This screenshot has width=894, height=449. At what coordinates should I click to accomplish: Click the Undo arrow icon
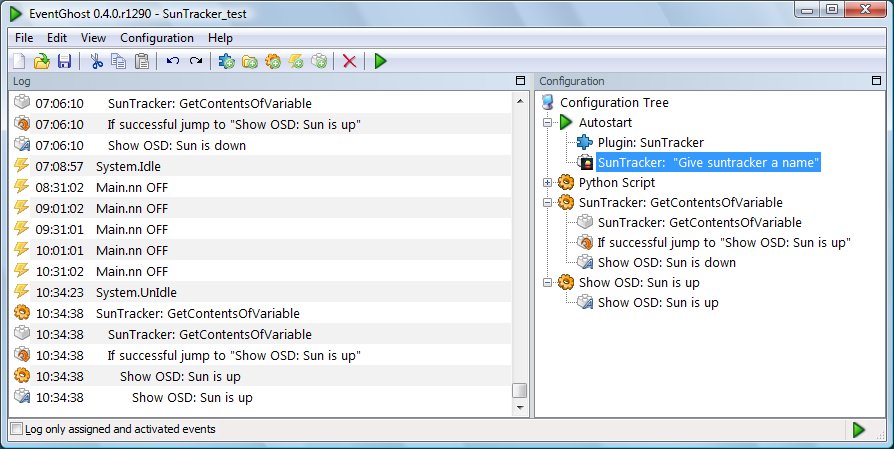pos(173,60)
